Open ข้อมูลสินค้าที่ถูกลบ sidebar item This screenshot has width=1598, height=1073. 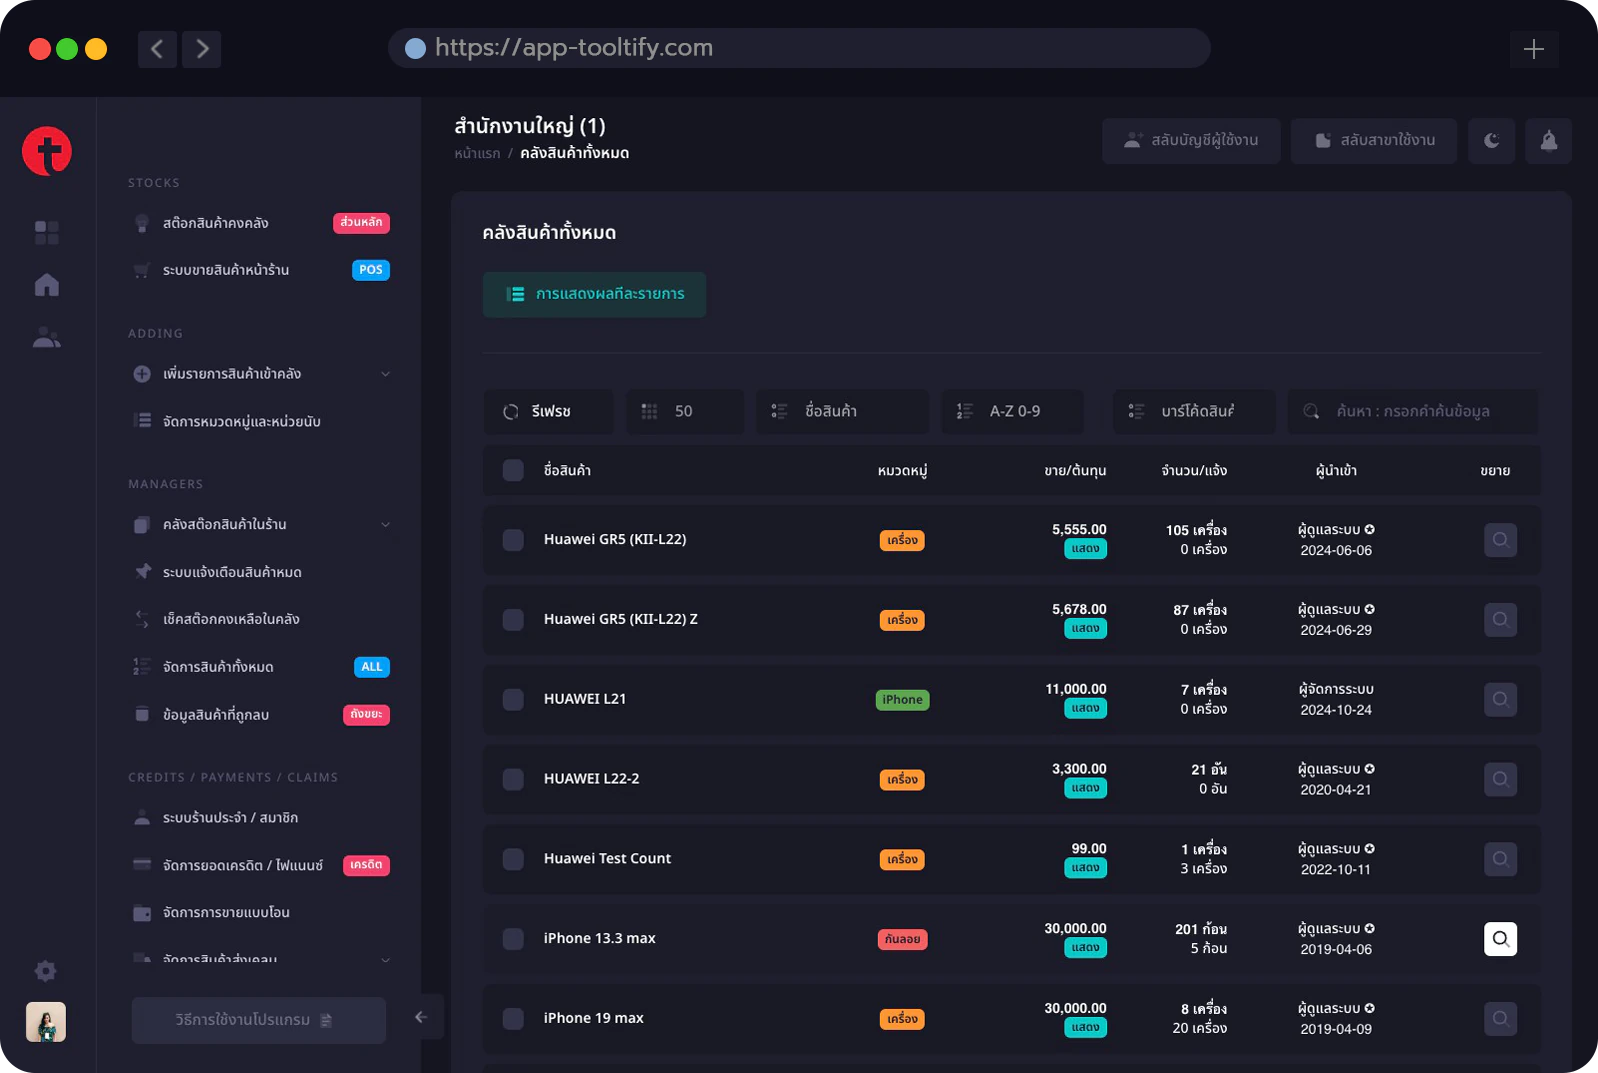click(262, 715)
